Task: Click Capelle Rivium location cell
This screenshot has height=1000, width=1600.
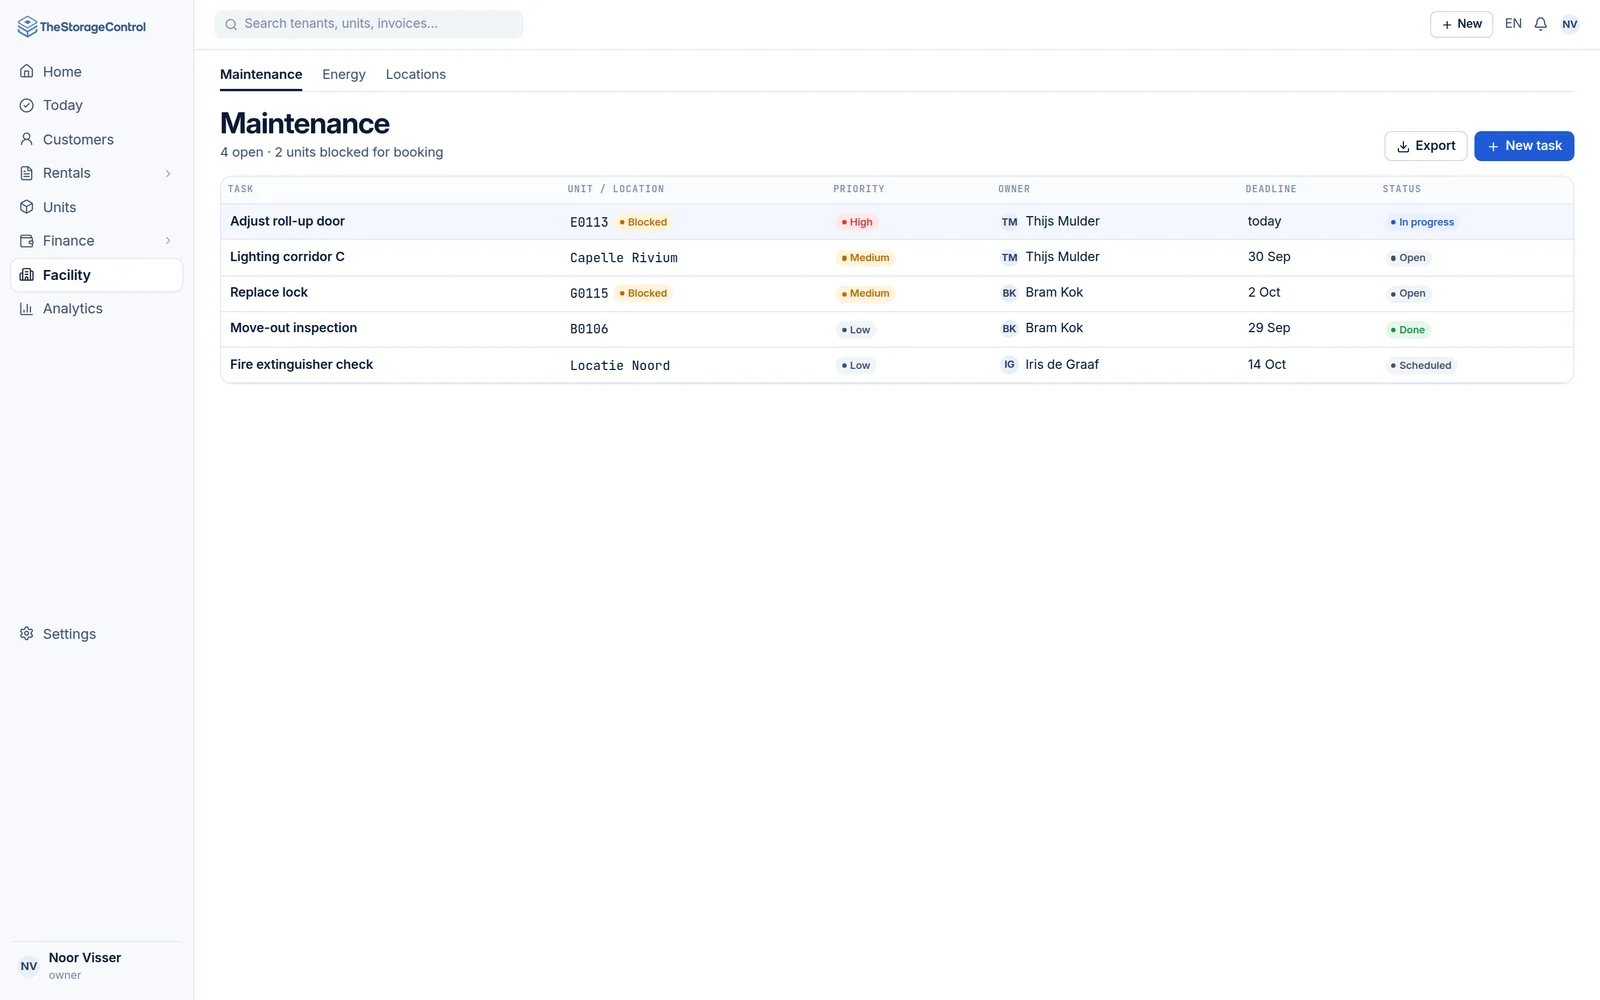Action: coord(624,258)
